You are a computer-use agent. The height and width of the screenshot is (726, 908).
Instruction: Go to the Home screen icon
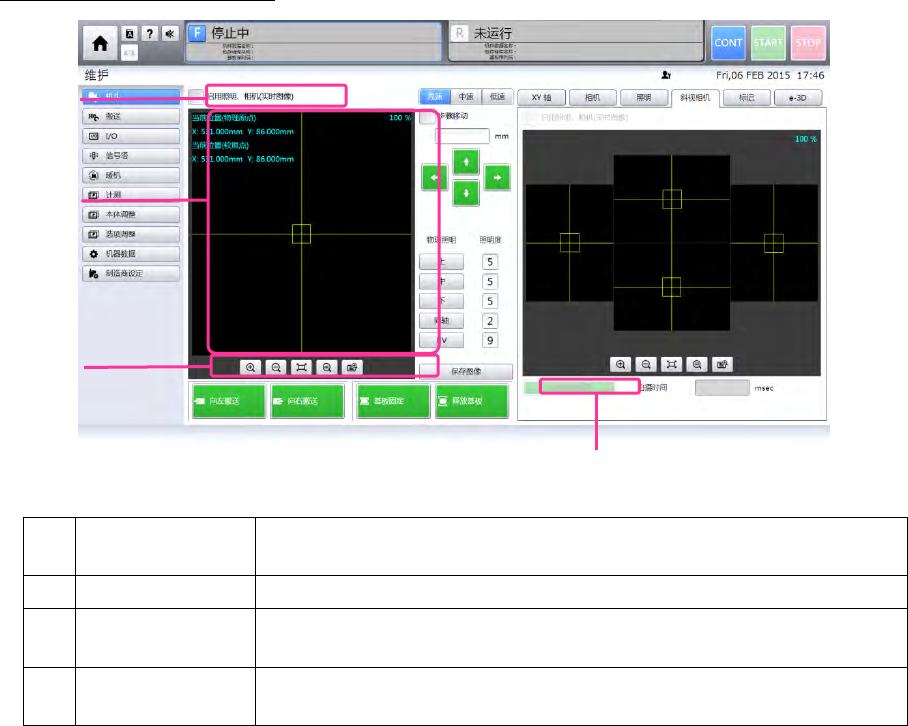[98, 44]
